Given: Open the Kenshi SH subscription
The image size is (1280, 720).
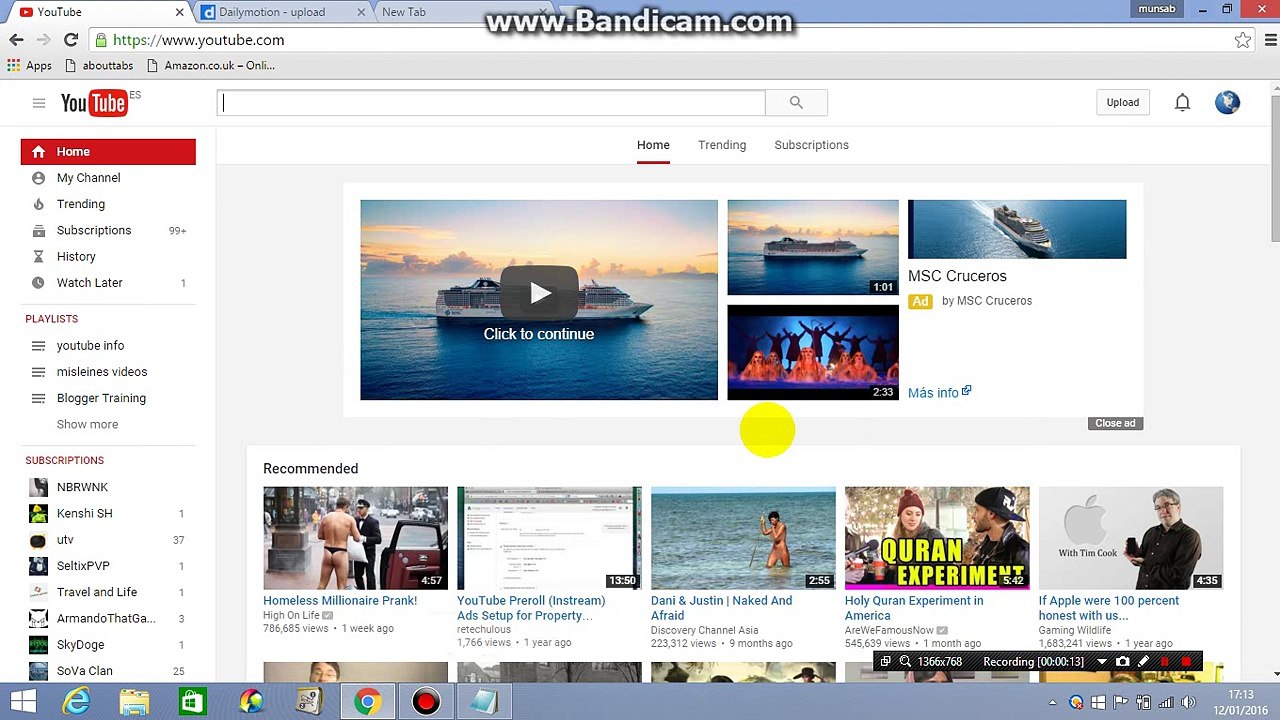Looking at the screenshot, I should pyautogui.click(x=108, y=513).
